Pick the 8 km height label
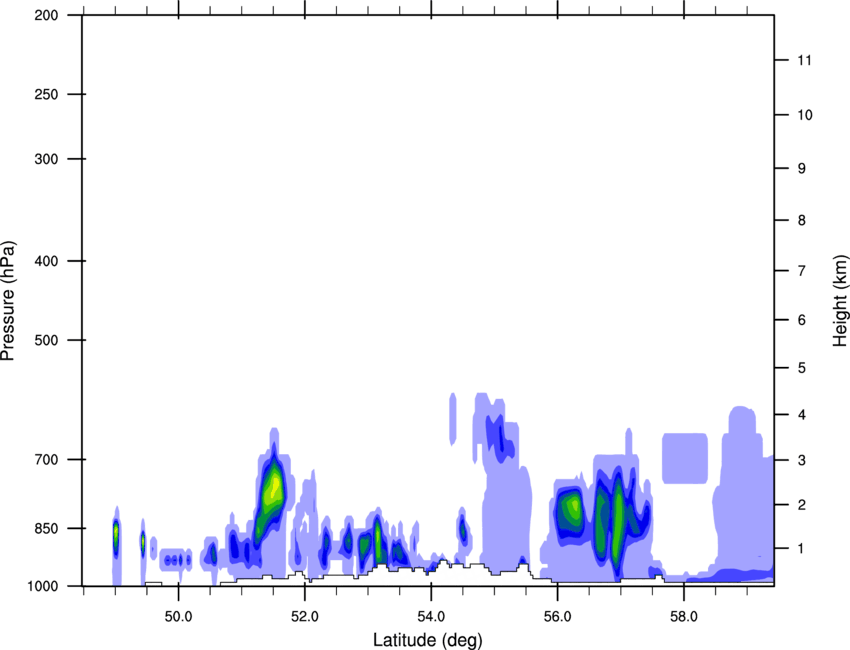The image size is (850, 650). pyautogui.click(x=801, y=220)
